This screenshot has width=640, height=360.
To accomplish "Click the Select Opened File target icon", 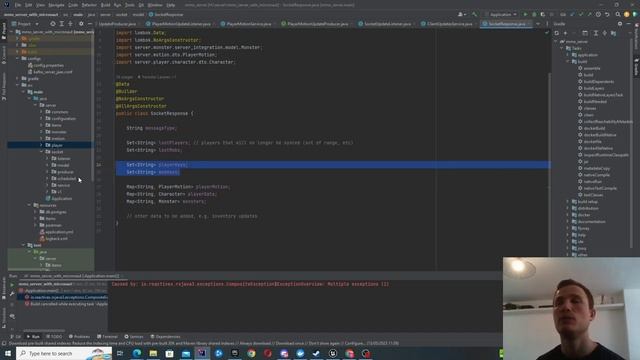I will [53, 24].
